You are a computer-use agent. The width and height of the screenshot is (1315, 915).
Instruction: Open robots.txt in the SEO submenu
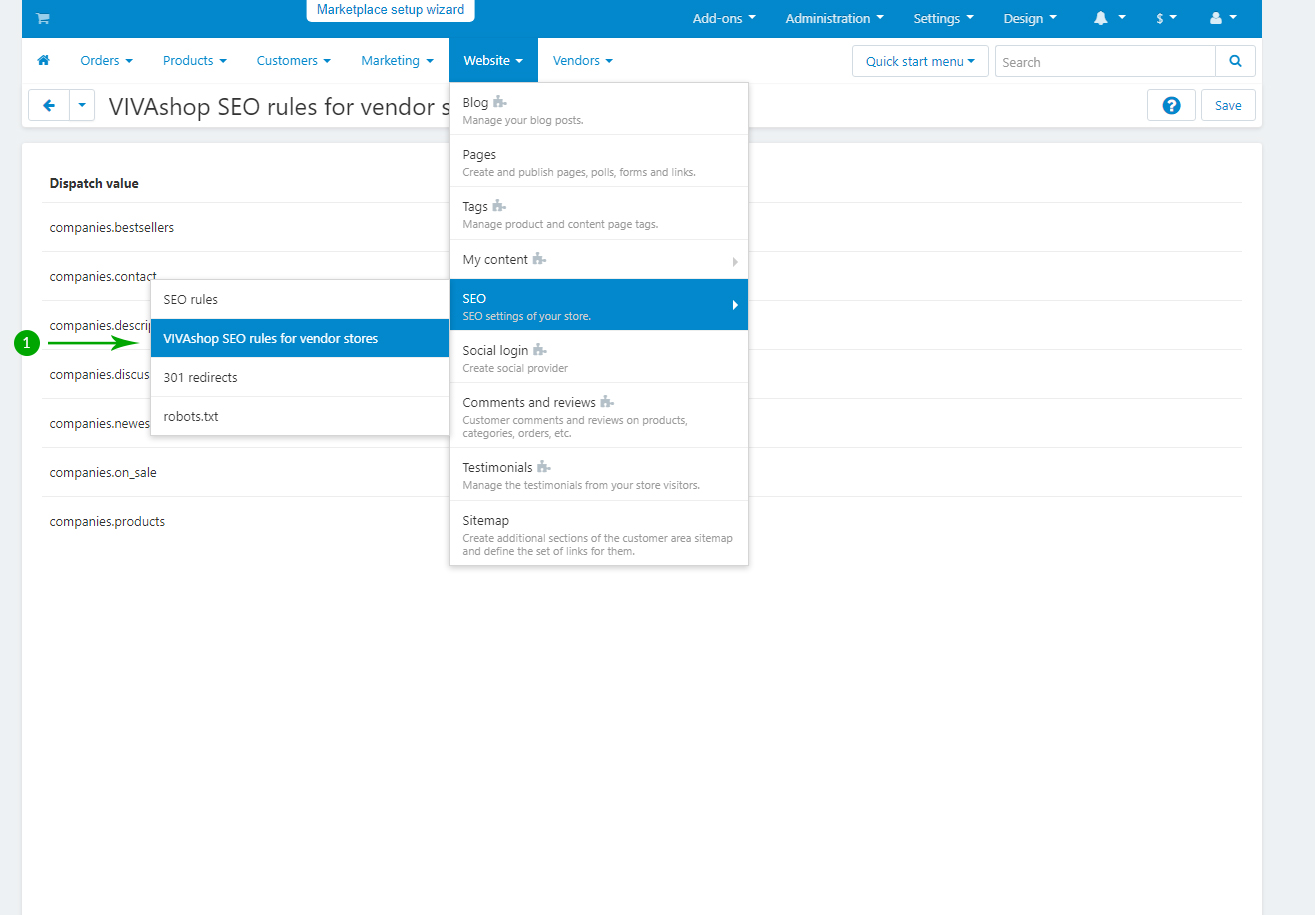click(300, 417)
